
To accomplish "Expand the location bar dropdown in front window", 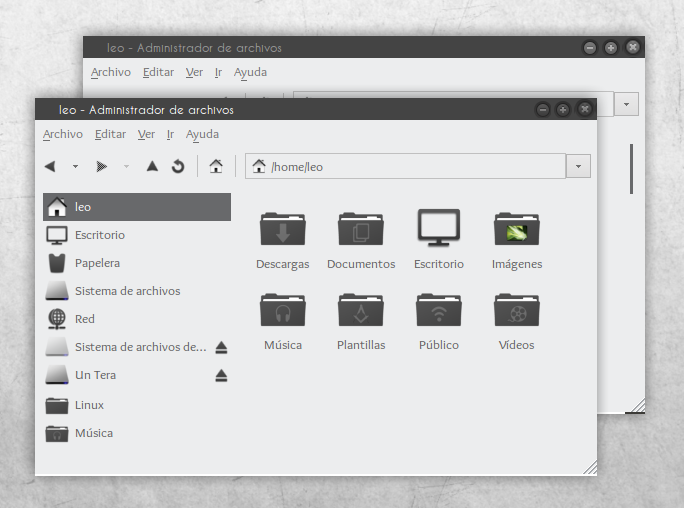I will (x=578, y=166).
